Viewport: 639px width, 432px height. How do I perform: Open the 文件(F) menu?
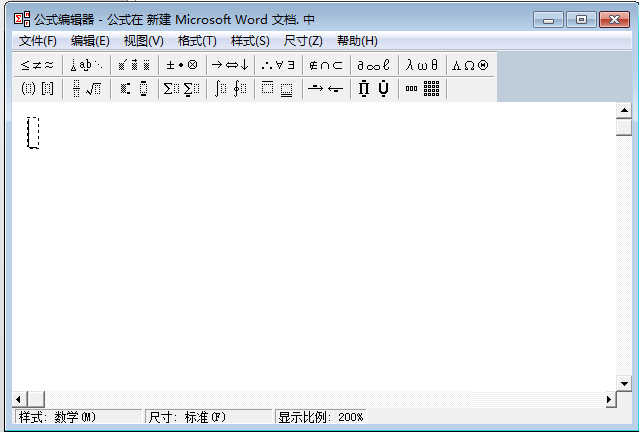38,40
